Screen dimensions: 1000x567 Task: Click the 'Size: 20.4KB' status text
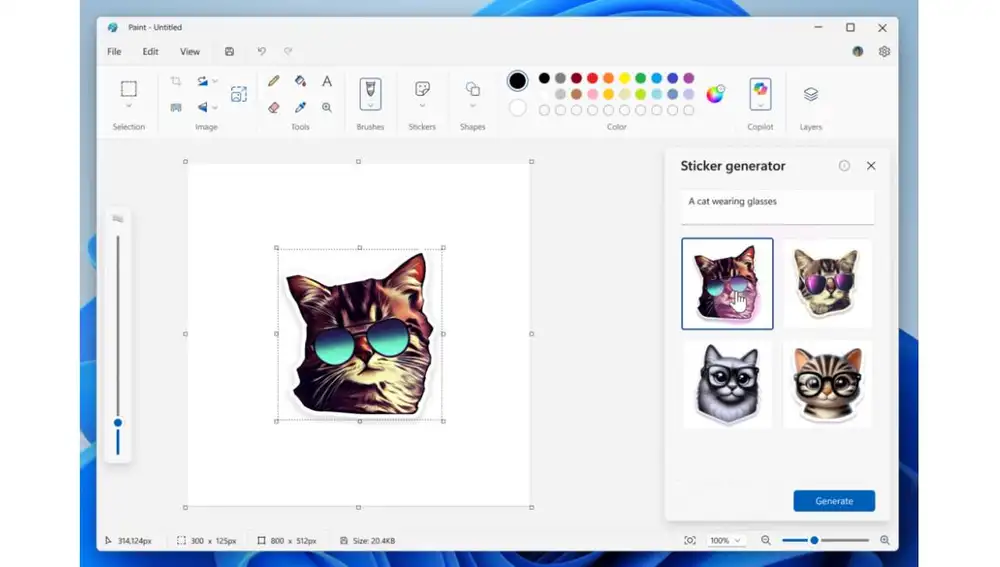click(x=374, y=541)
